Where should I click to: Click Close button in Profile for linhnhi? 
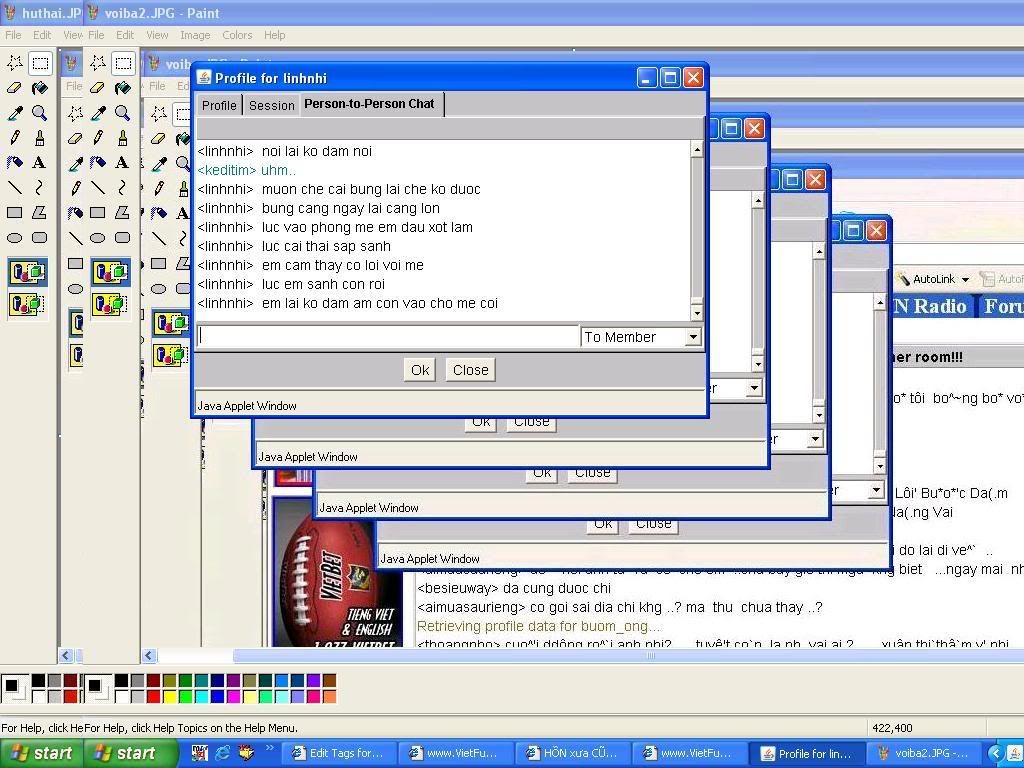coord(470,370)
